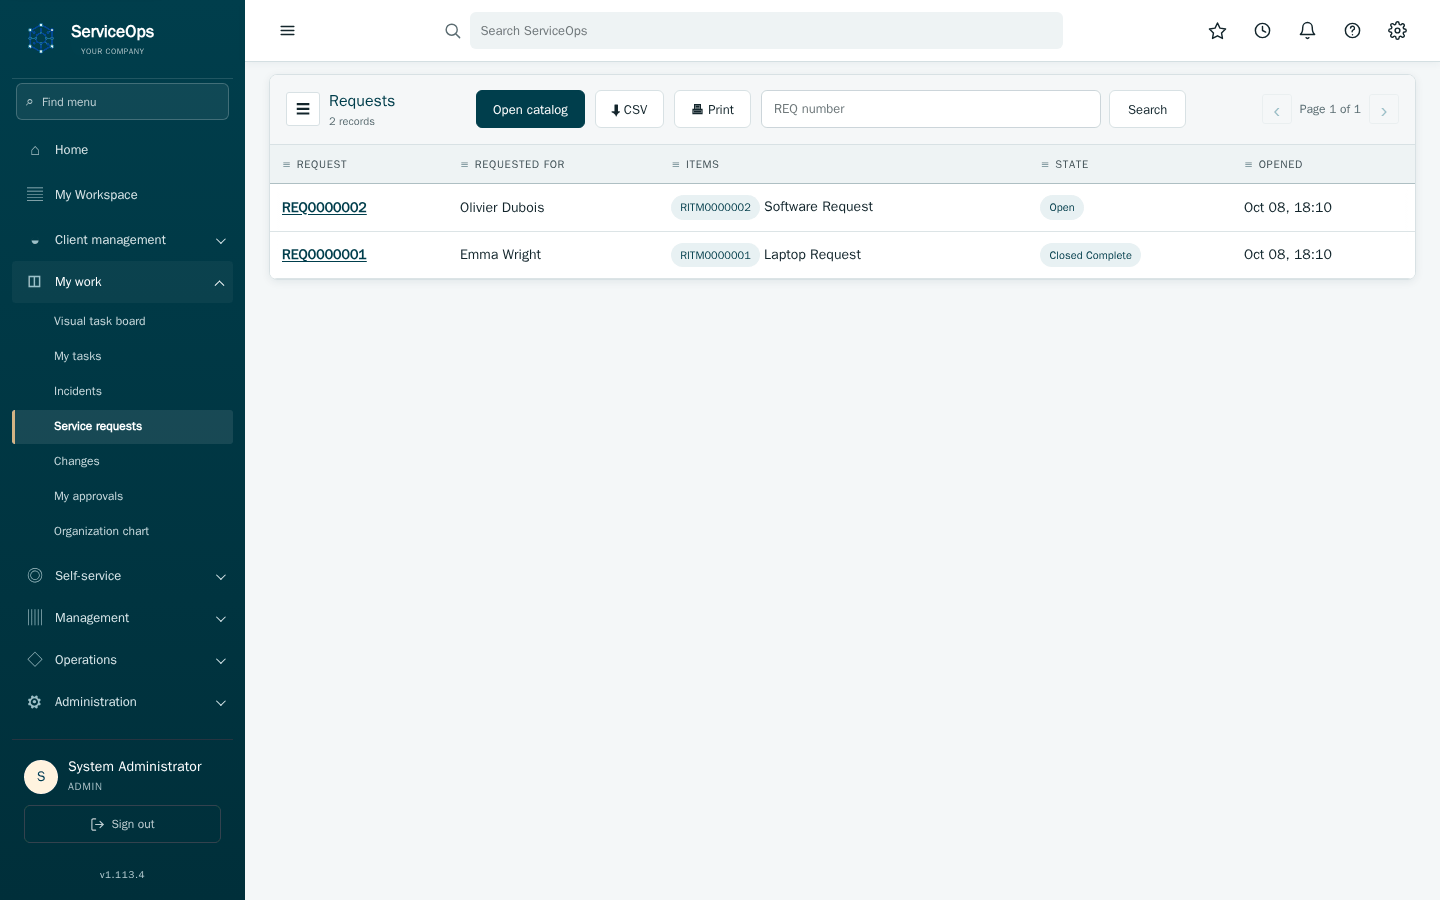Go to Home menu label
1440x900 pixels.
[71, 150]
